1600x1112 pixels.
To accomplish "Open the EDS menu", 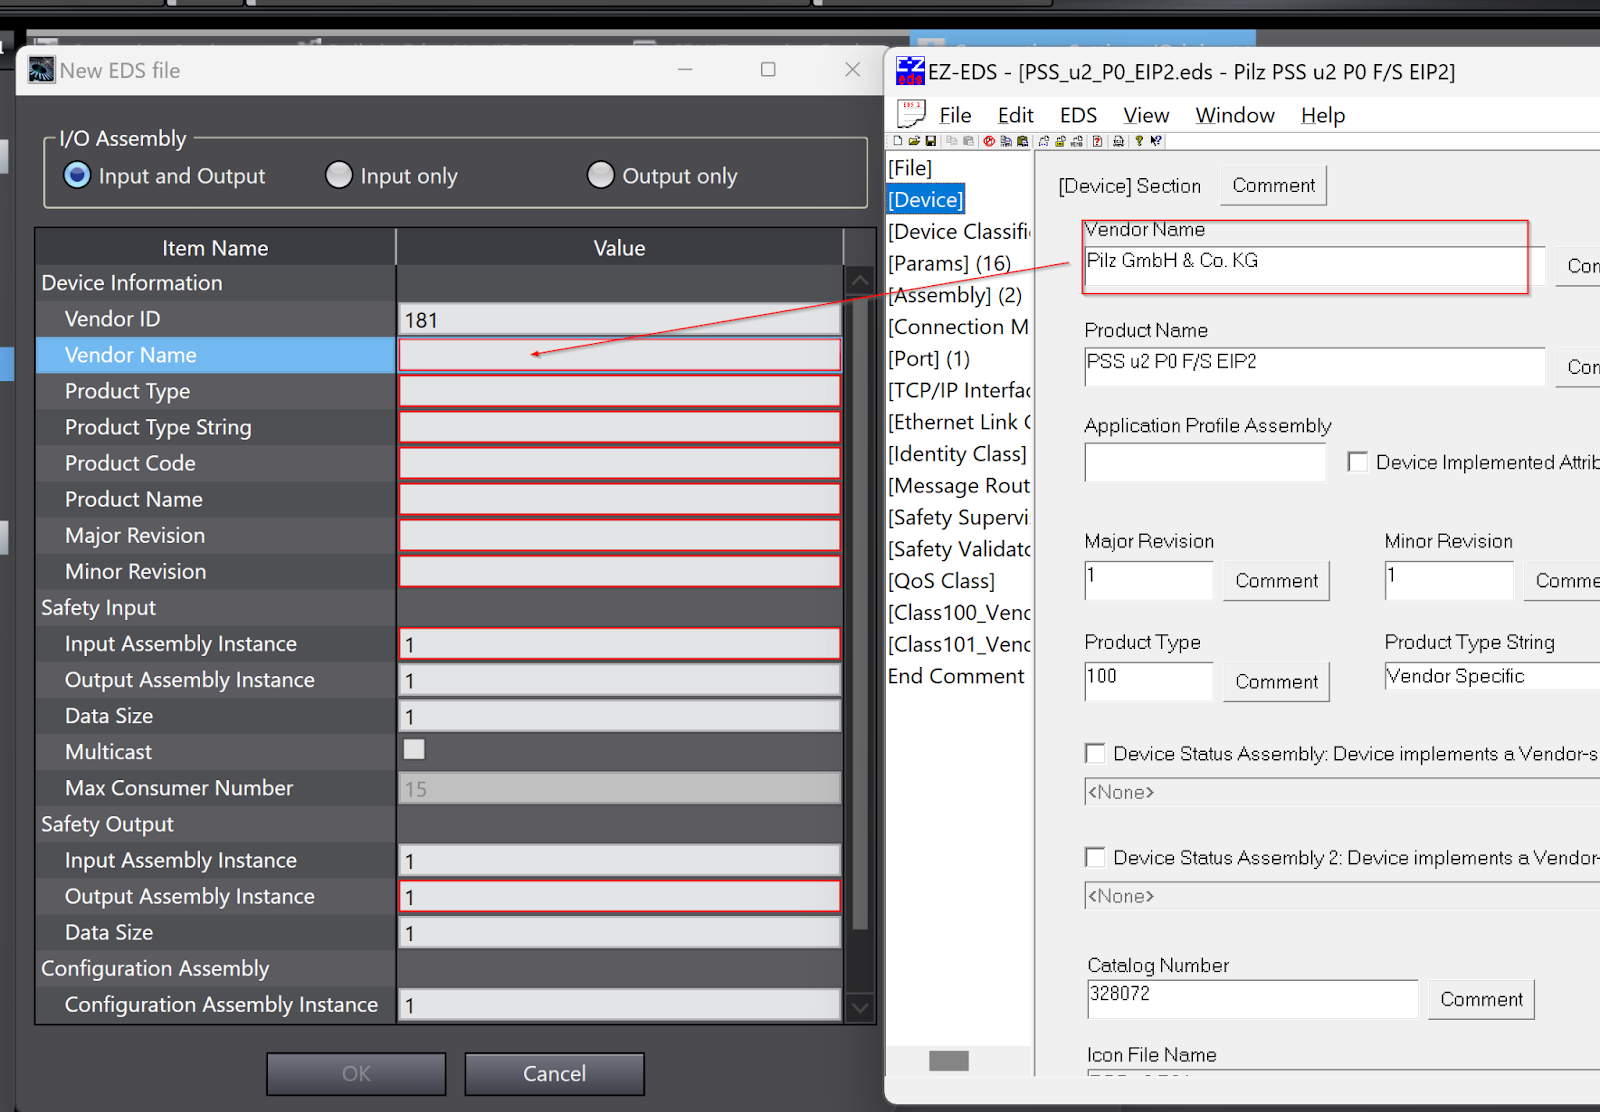I will [x=1078, y=115].
